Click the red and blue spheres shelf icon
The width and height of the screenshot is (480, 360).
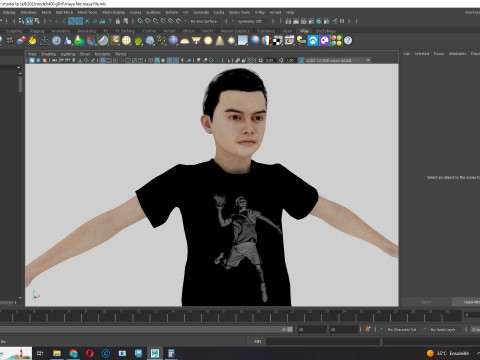(21, 41)
